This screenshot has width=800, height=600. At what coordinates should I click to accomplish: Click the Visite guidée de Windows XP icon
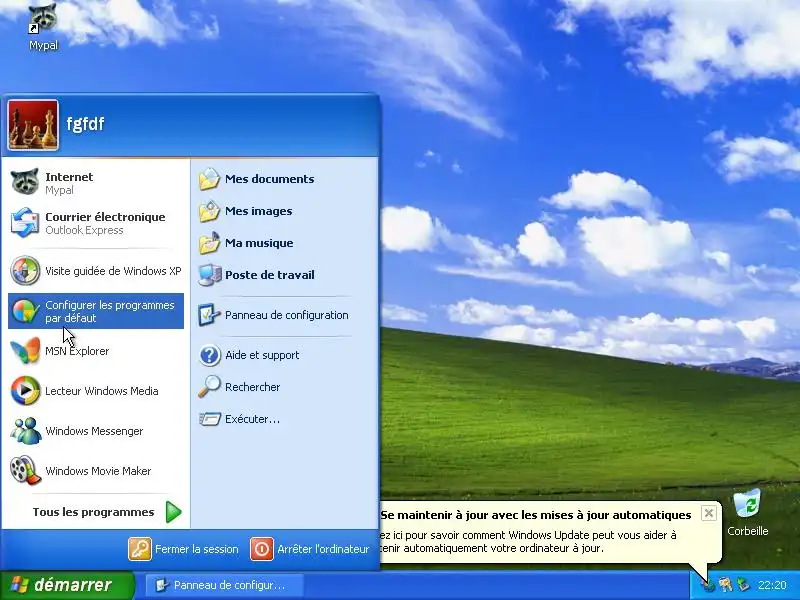coord(24,270)
